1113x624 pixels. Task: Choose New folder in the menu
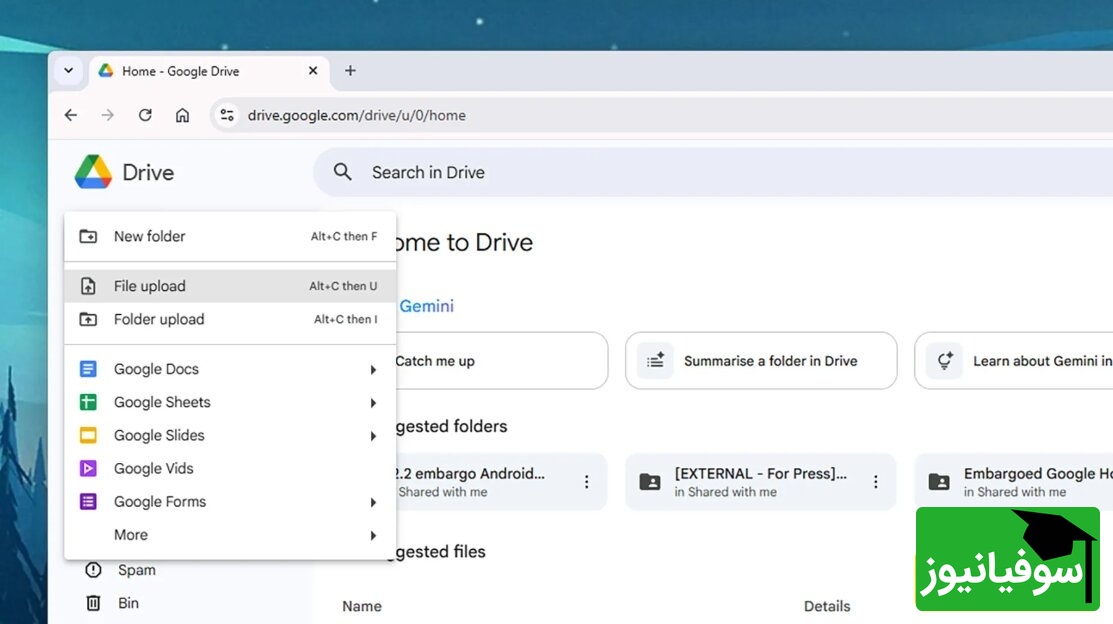[150, 237]
